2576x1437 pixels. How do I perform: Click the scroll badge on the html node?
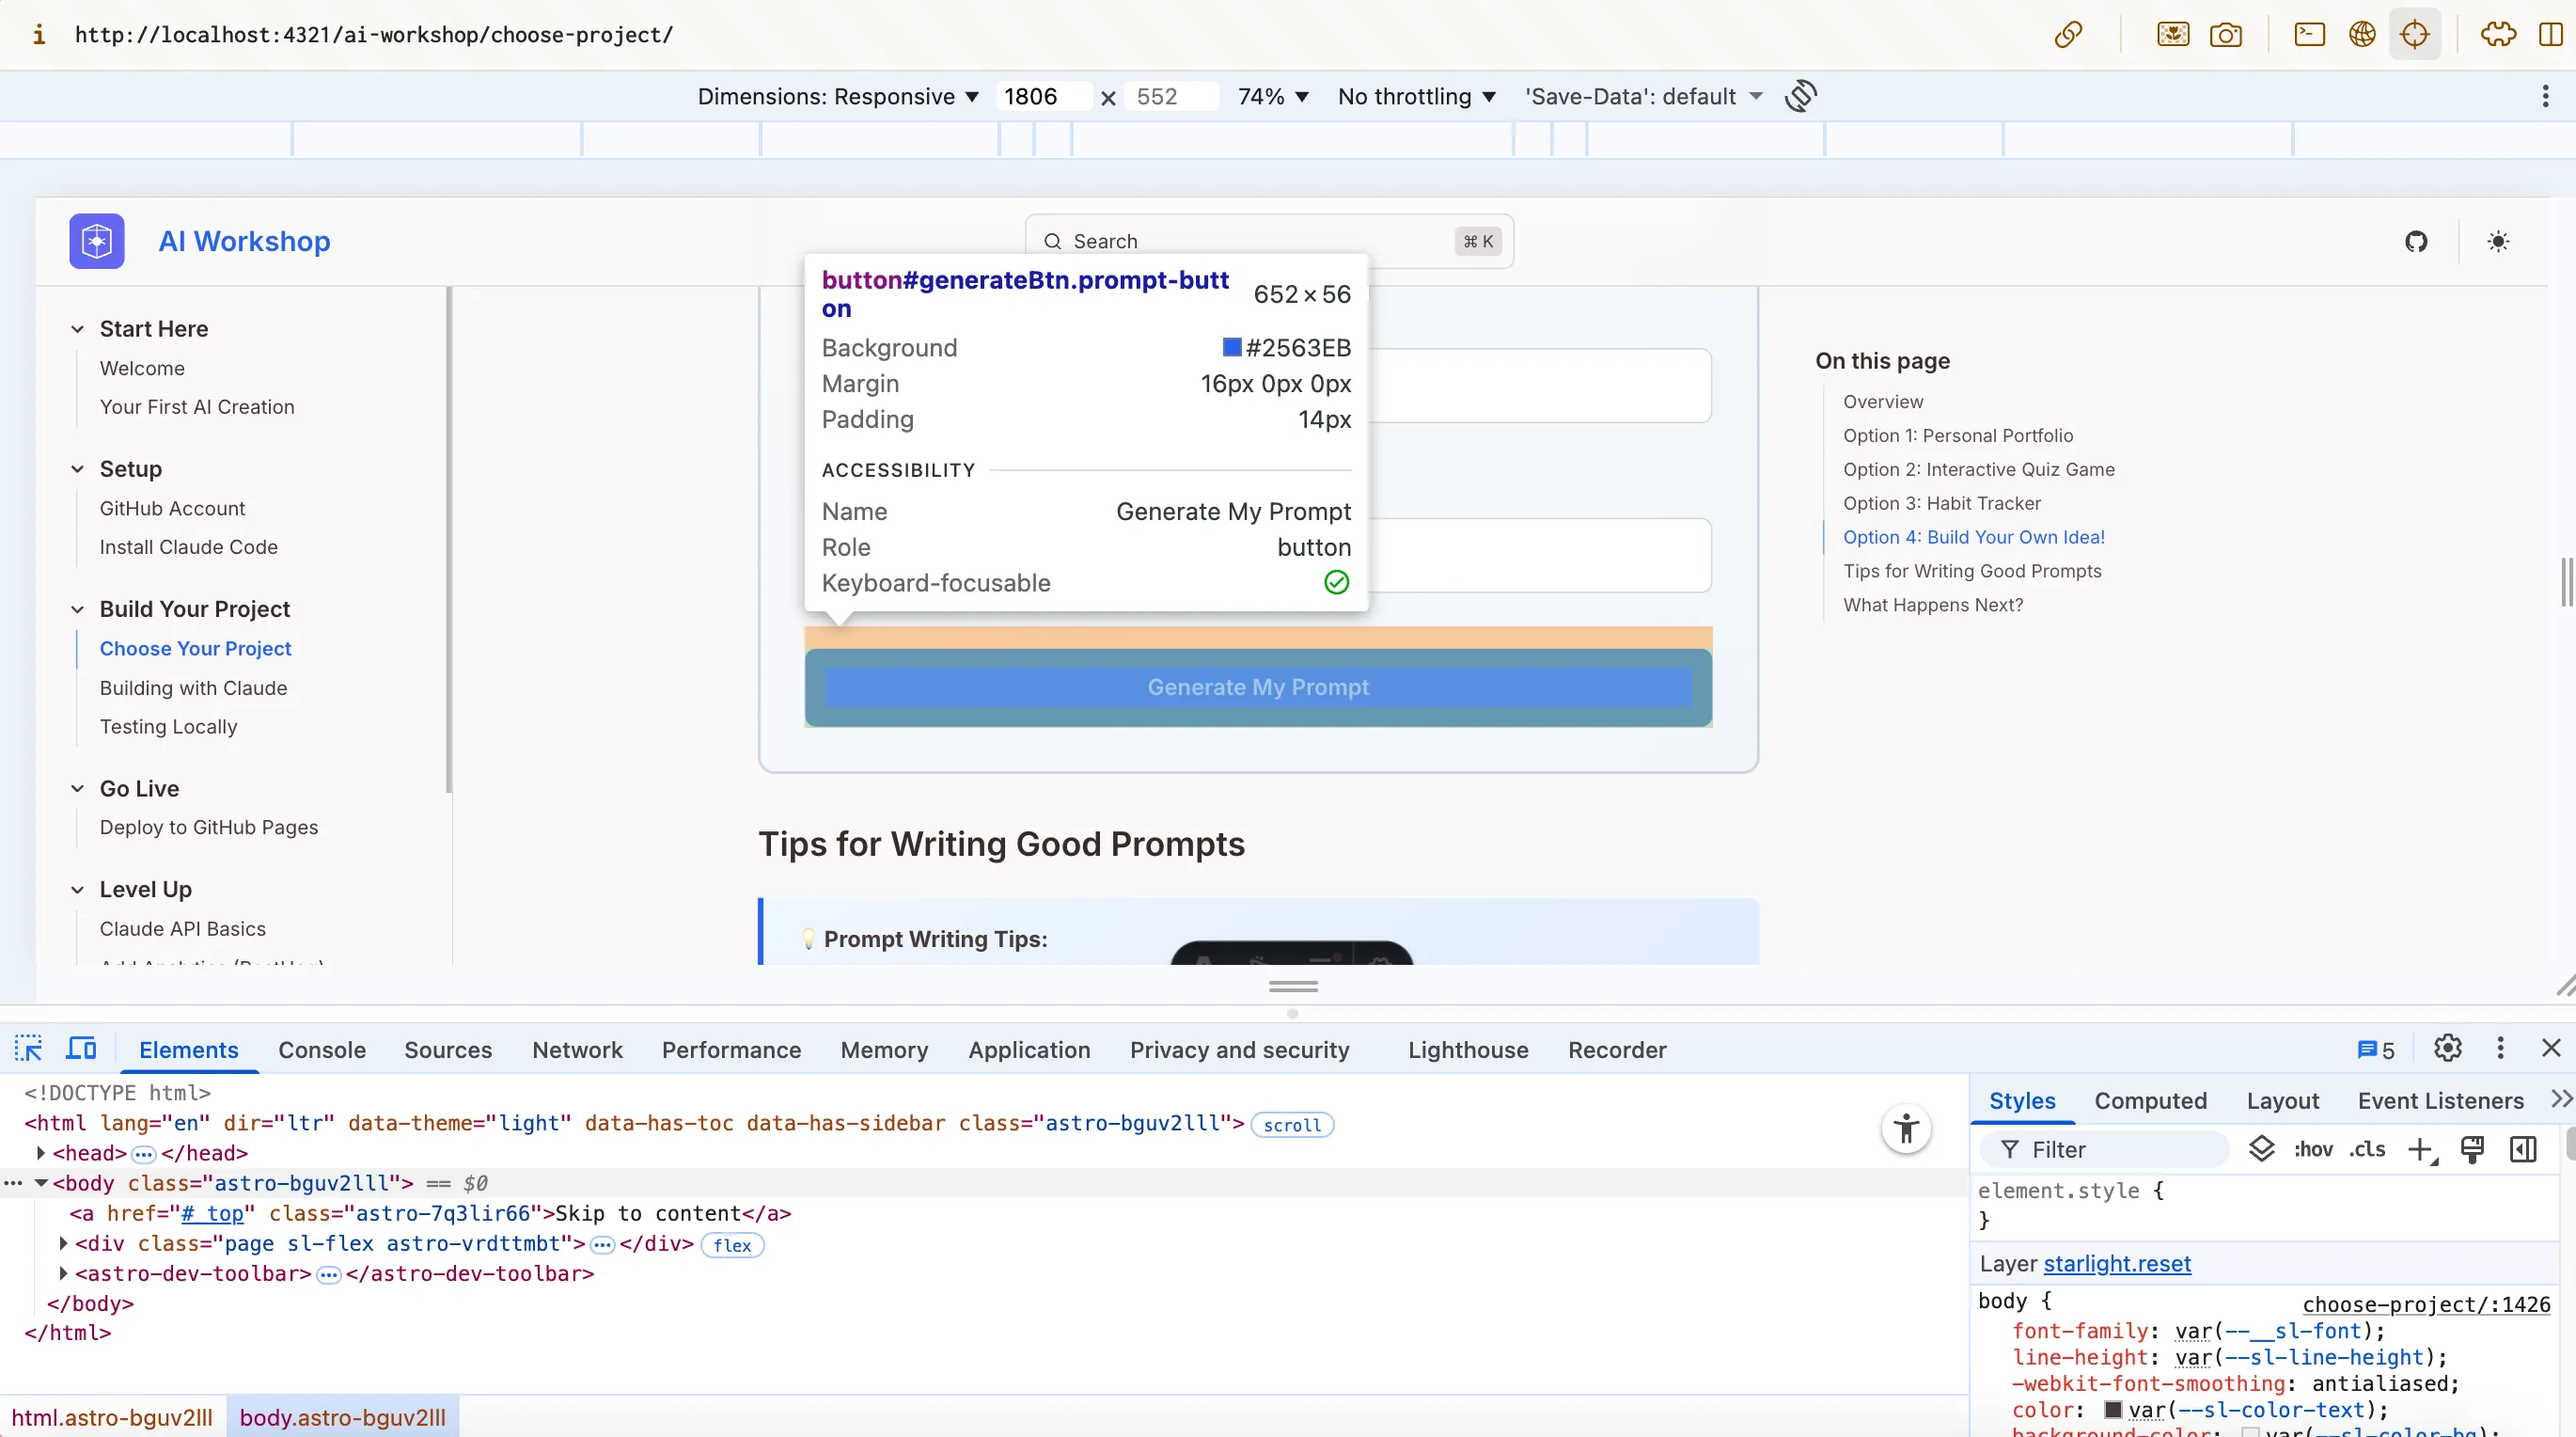pos(1291,1125)
